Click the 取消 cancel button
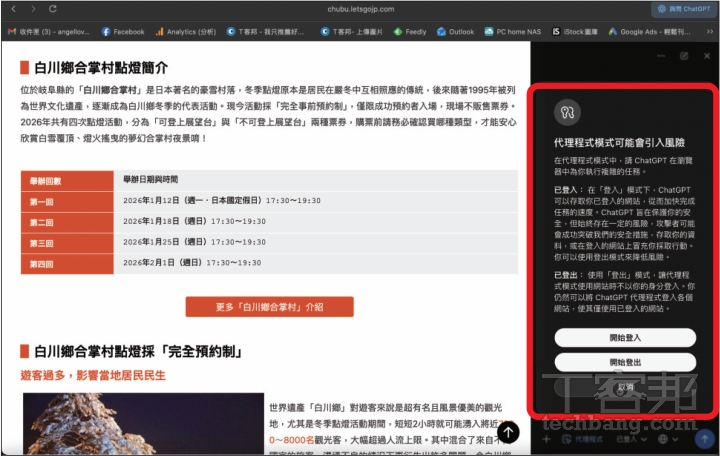Screen dimensions: 720x456 click(625, 387)
